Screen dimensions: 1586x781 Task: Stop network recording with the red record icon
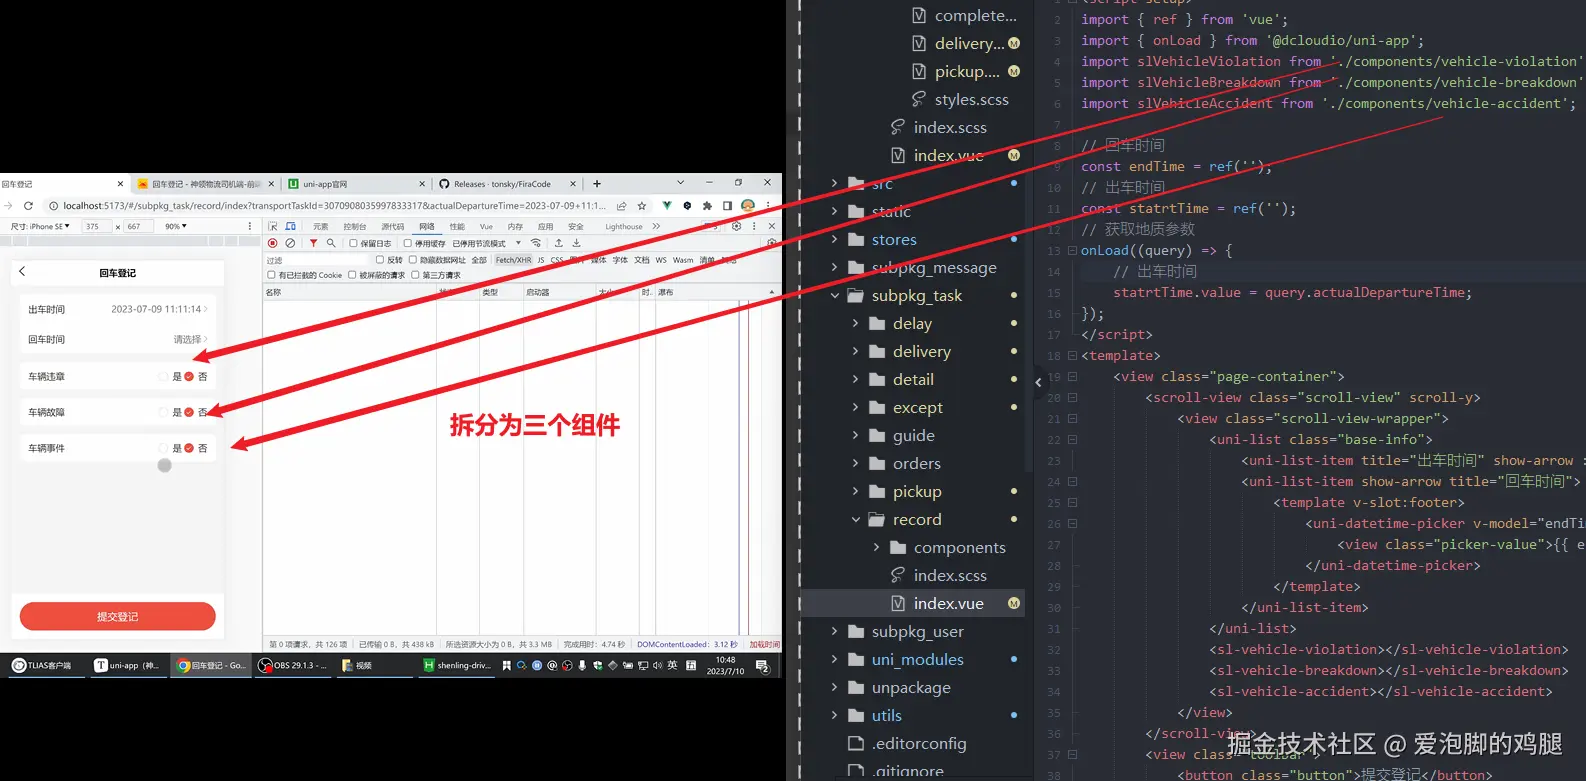[273, 243]
